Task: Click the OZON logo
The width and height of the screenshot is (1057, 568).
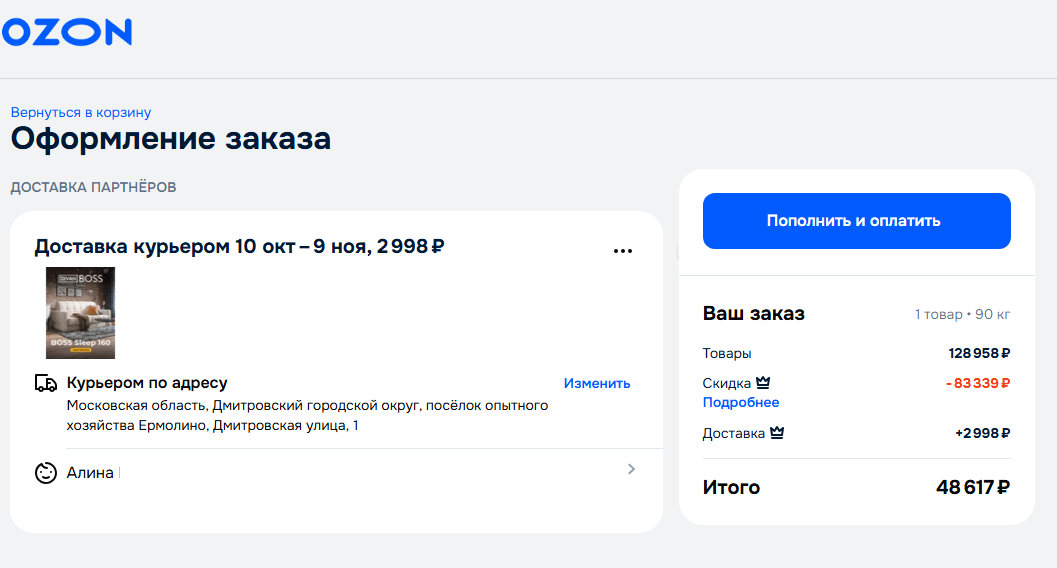Action: [66, 32]
